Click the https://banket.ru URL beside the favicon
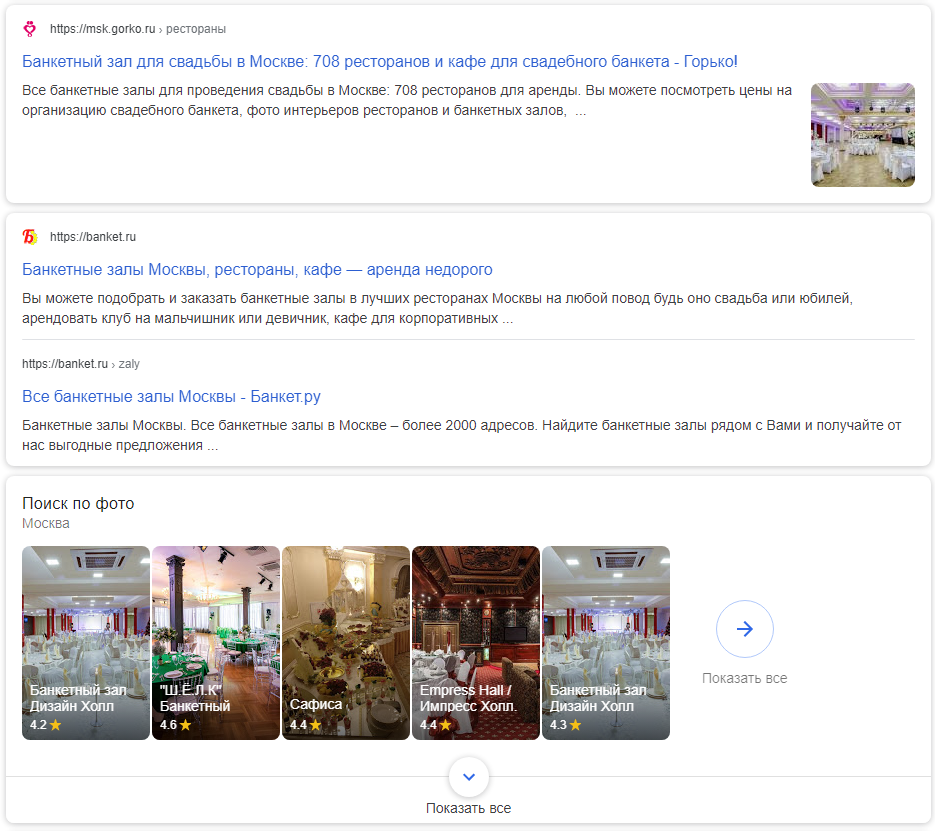The height and width of the screenshot is (831, 935). (93, 237)
